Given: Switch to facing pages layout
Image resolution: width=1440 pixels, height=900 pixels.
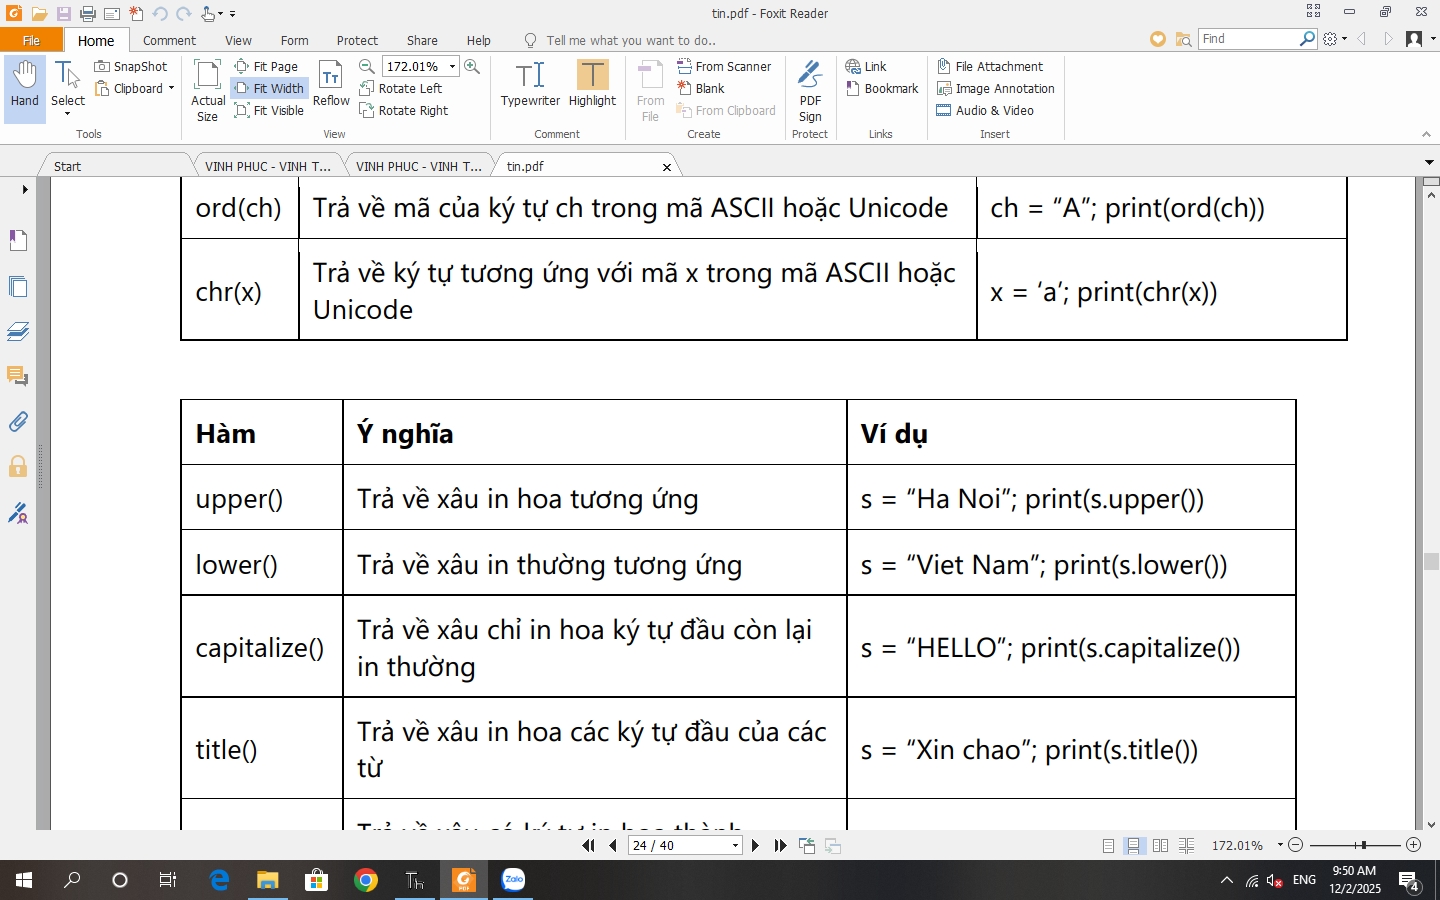Looking at the screenshot, I should coord(1160,846).
